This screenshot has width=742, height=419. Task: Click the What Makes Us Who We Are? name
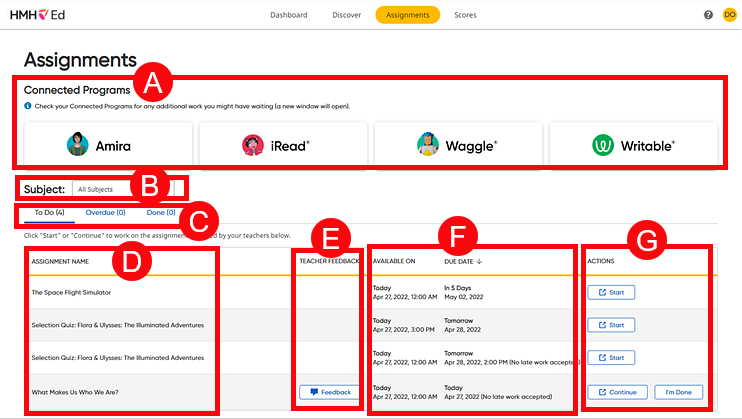(75, 392)
